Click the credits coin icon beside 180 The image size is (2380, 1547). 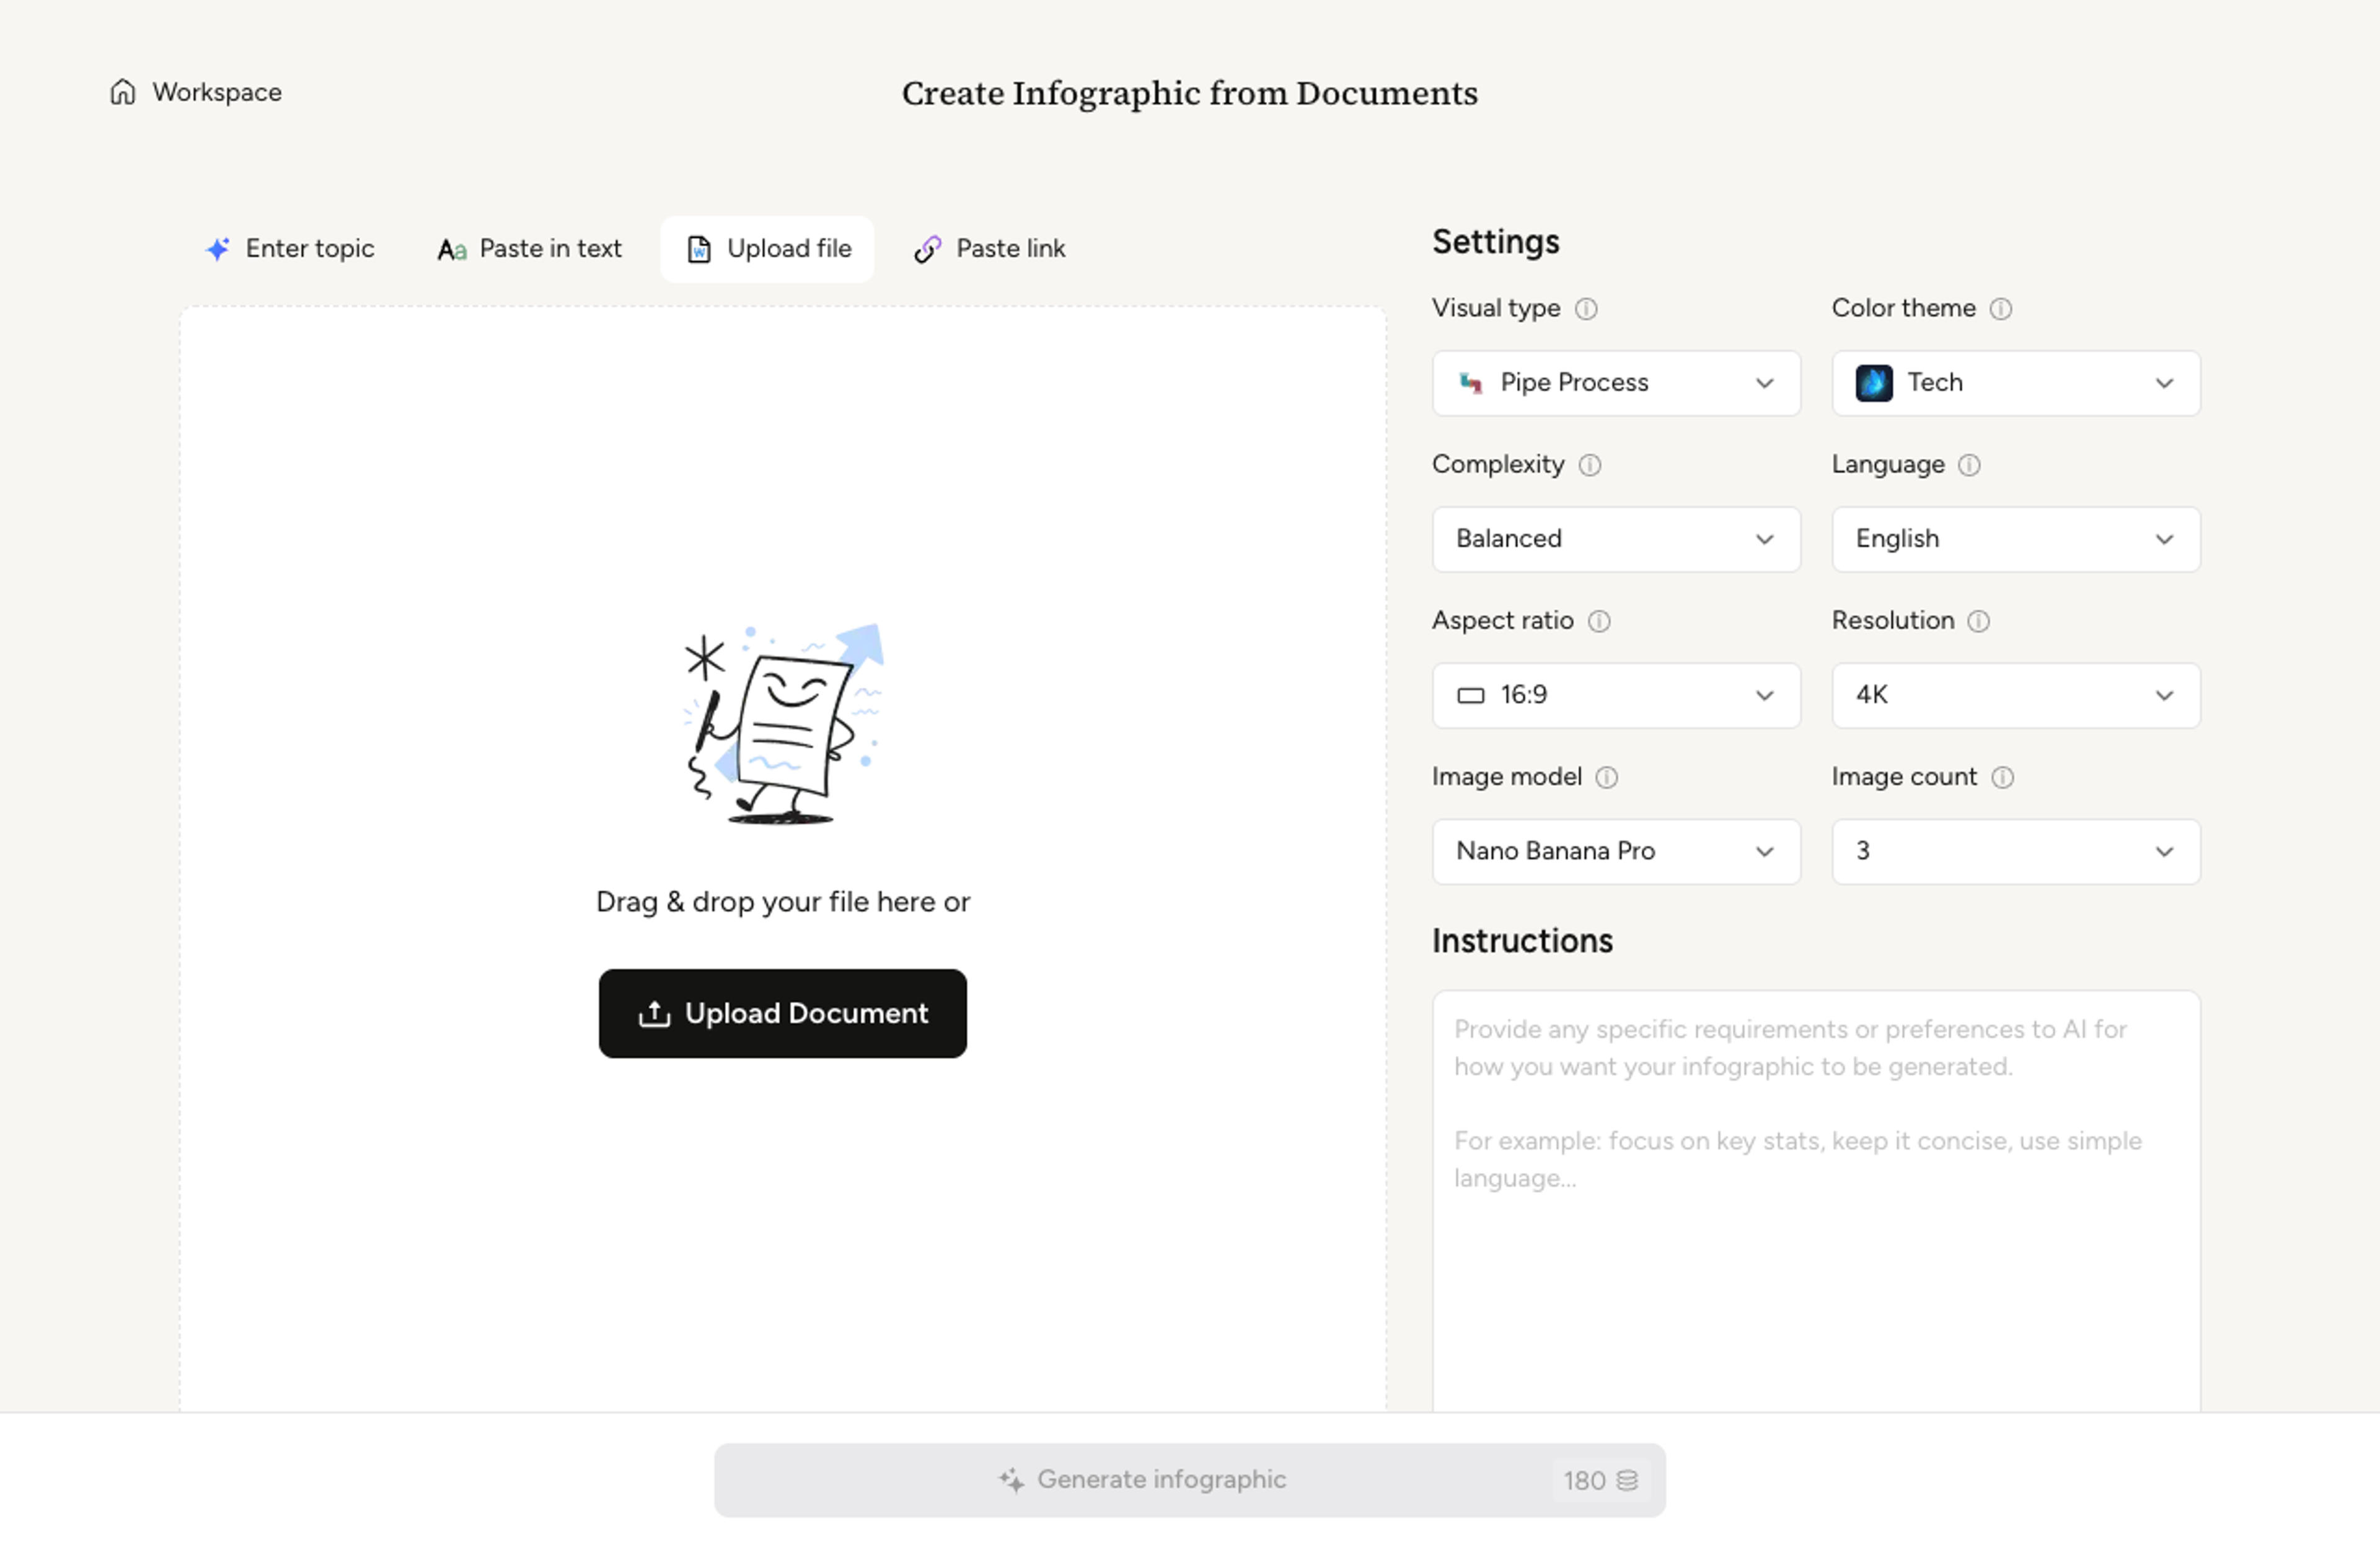pos(1627,1480)
